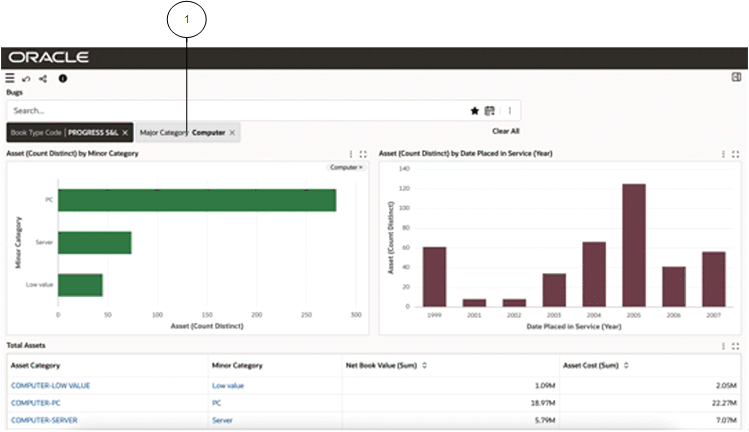This screenshot has width=749, height=432.
Task: Toggle the side panel icon at top right
Action: point(736,77)
